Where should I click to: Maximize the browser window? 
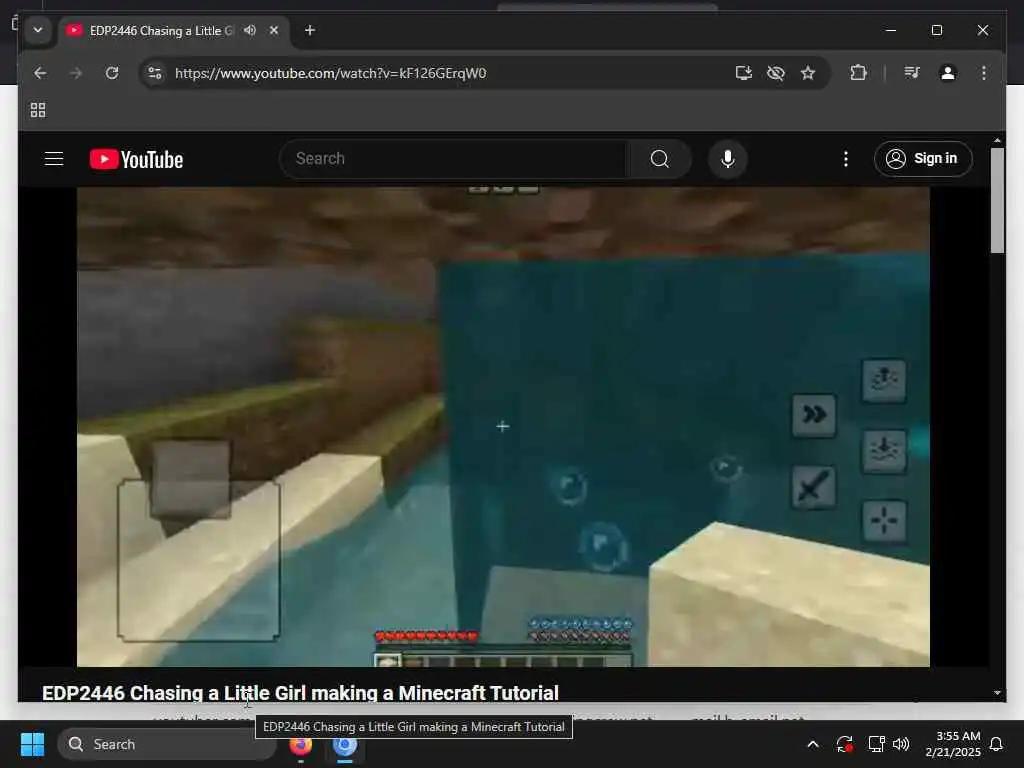tap(936, 30)
